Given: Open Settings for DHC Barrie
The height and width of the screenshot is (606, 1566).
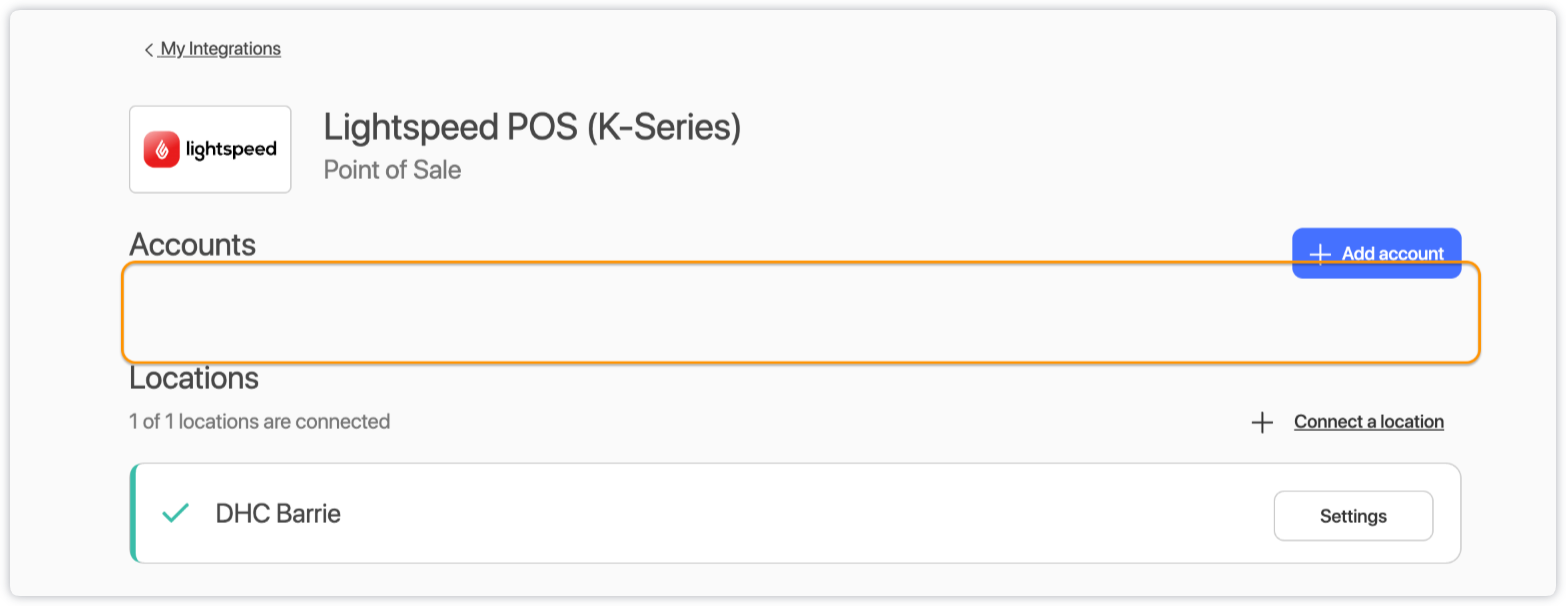Looking at the screenshot, I should (x=1353, y=516).
